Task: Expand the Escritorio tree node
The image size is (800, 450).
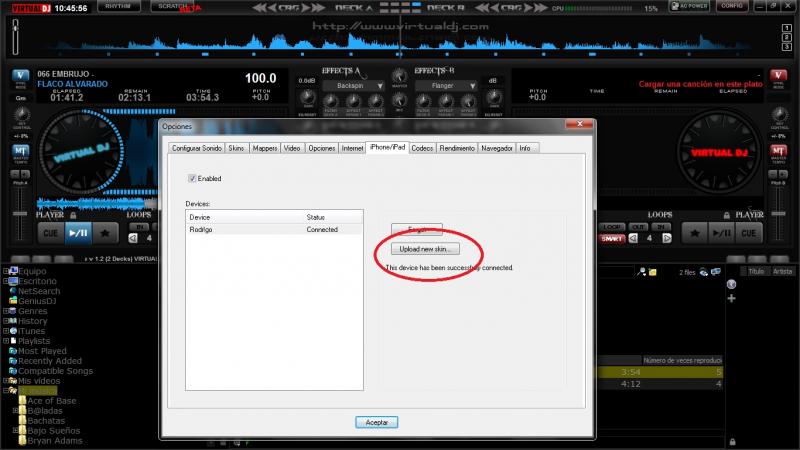Action: pyautogui.click(x=6, y=281)
